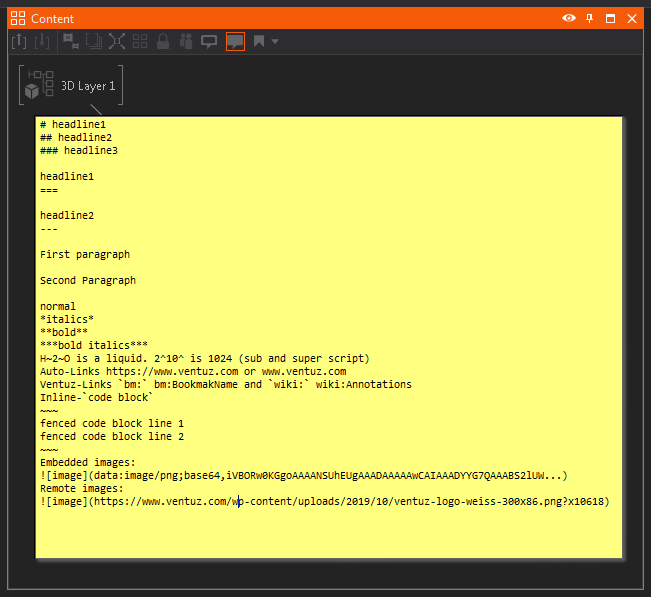
Task: Click the remote image URL line
Action: (325, 501)
